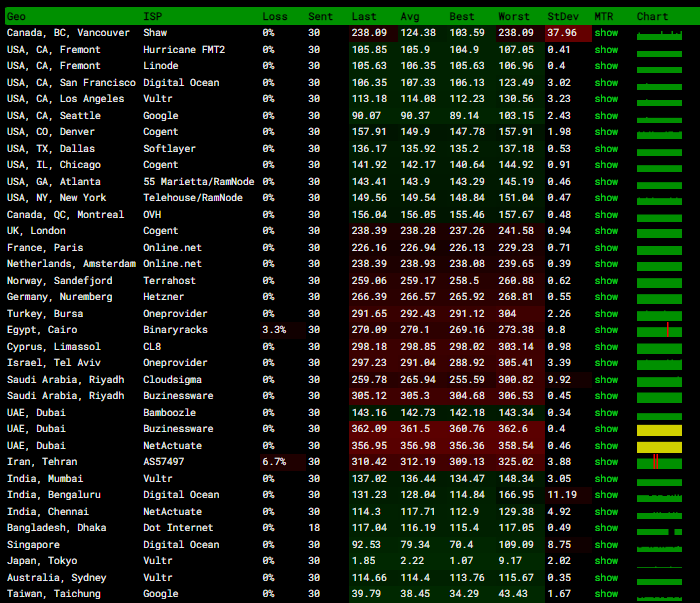Click yellow chart for Dubai NetActuate
700x603 pixels.
[659, 447]
